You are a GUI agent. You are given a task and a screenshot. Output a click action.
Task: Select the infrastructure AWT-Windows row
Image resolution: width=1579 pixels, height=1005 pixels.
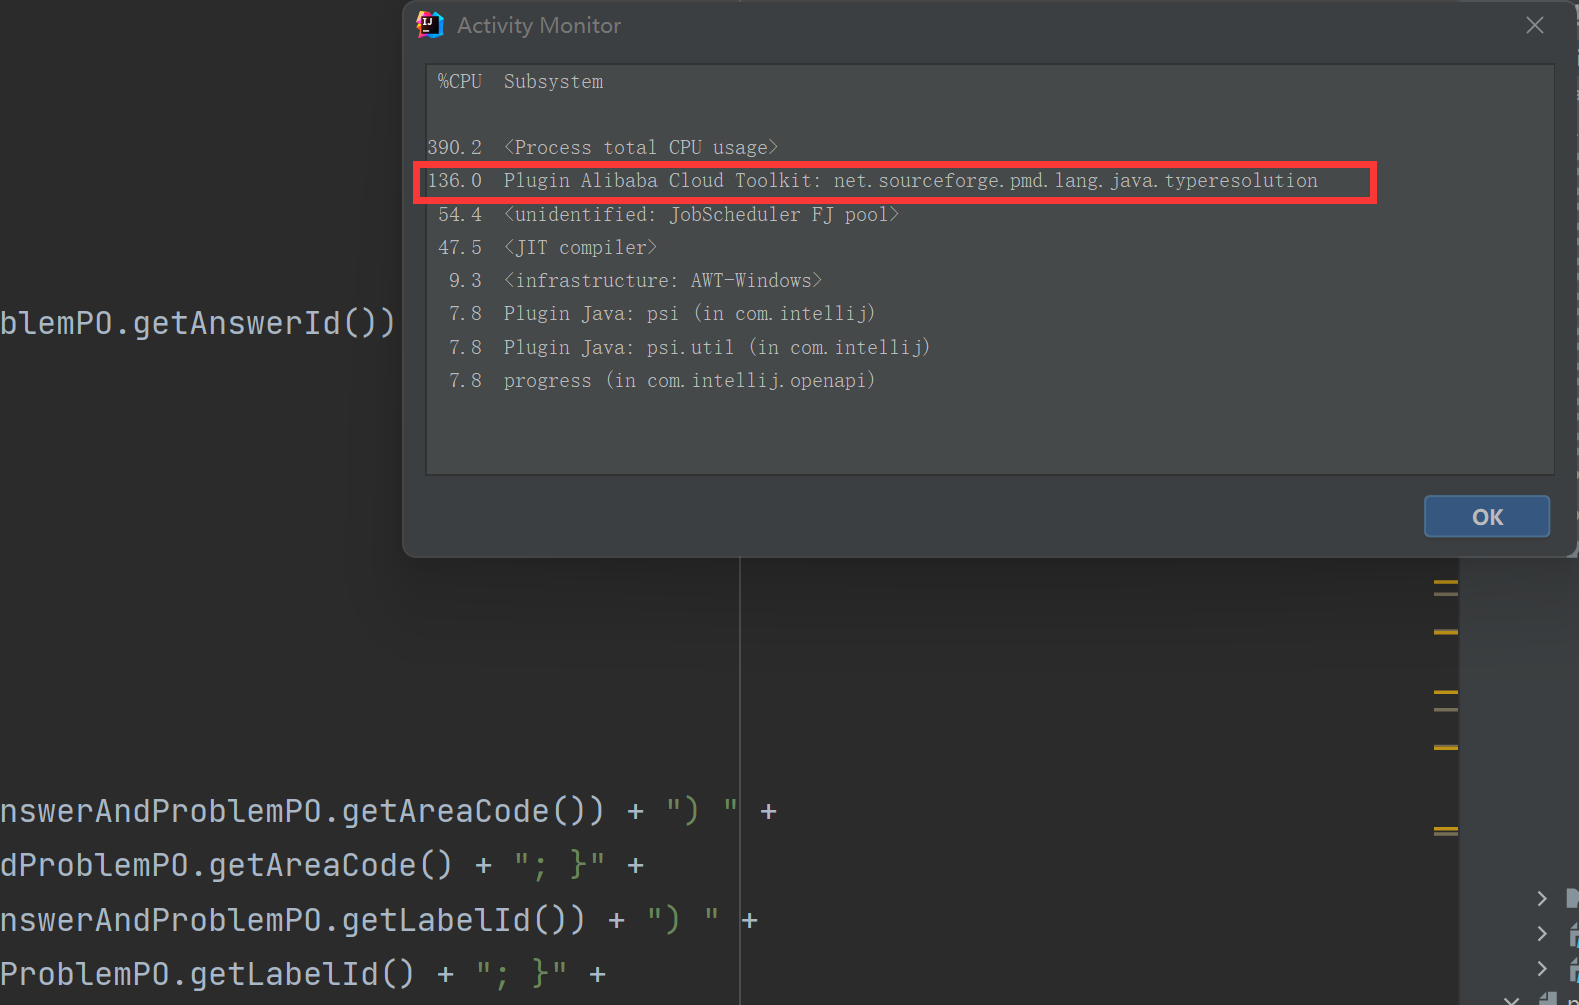click(x=990, y=280)
